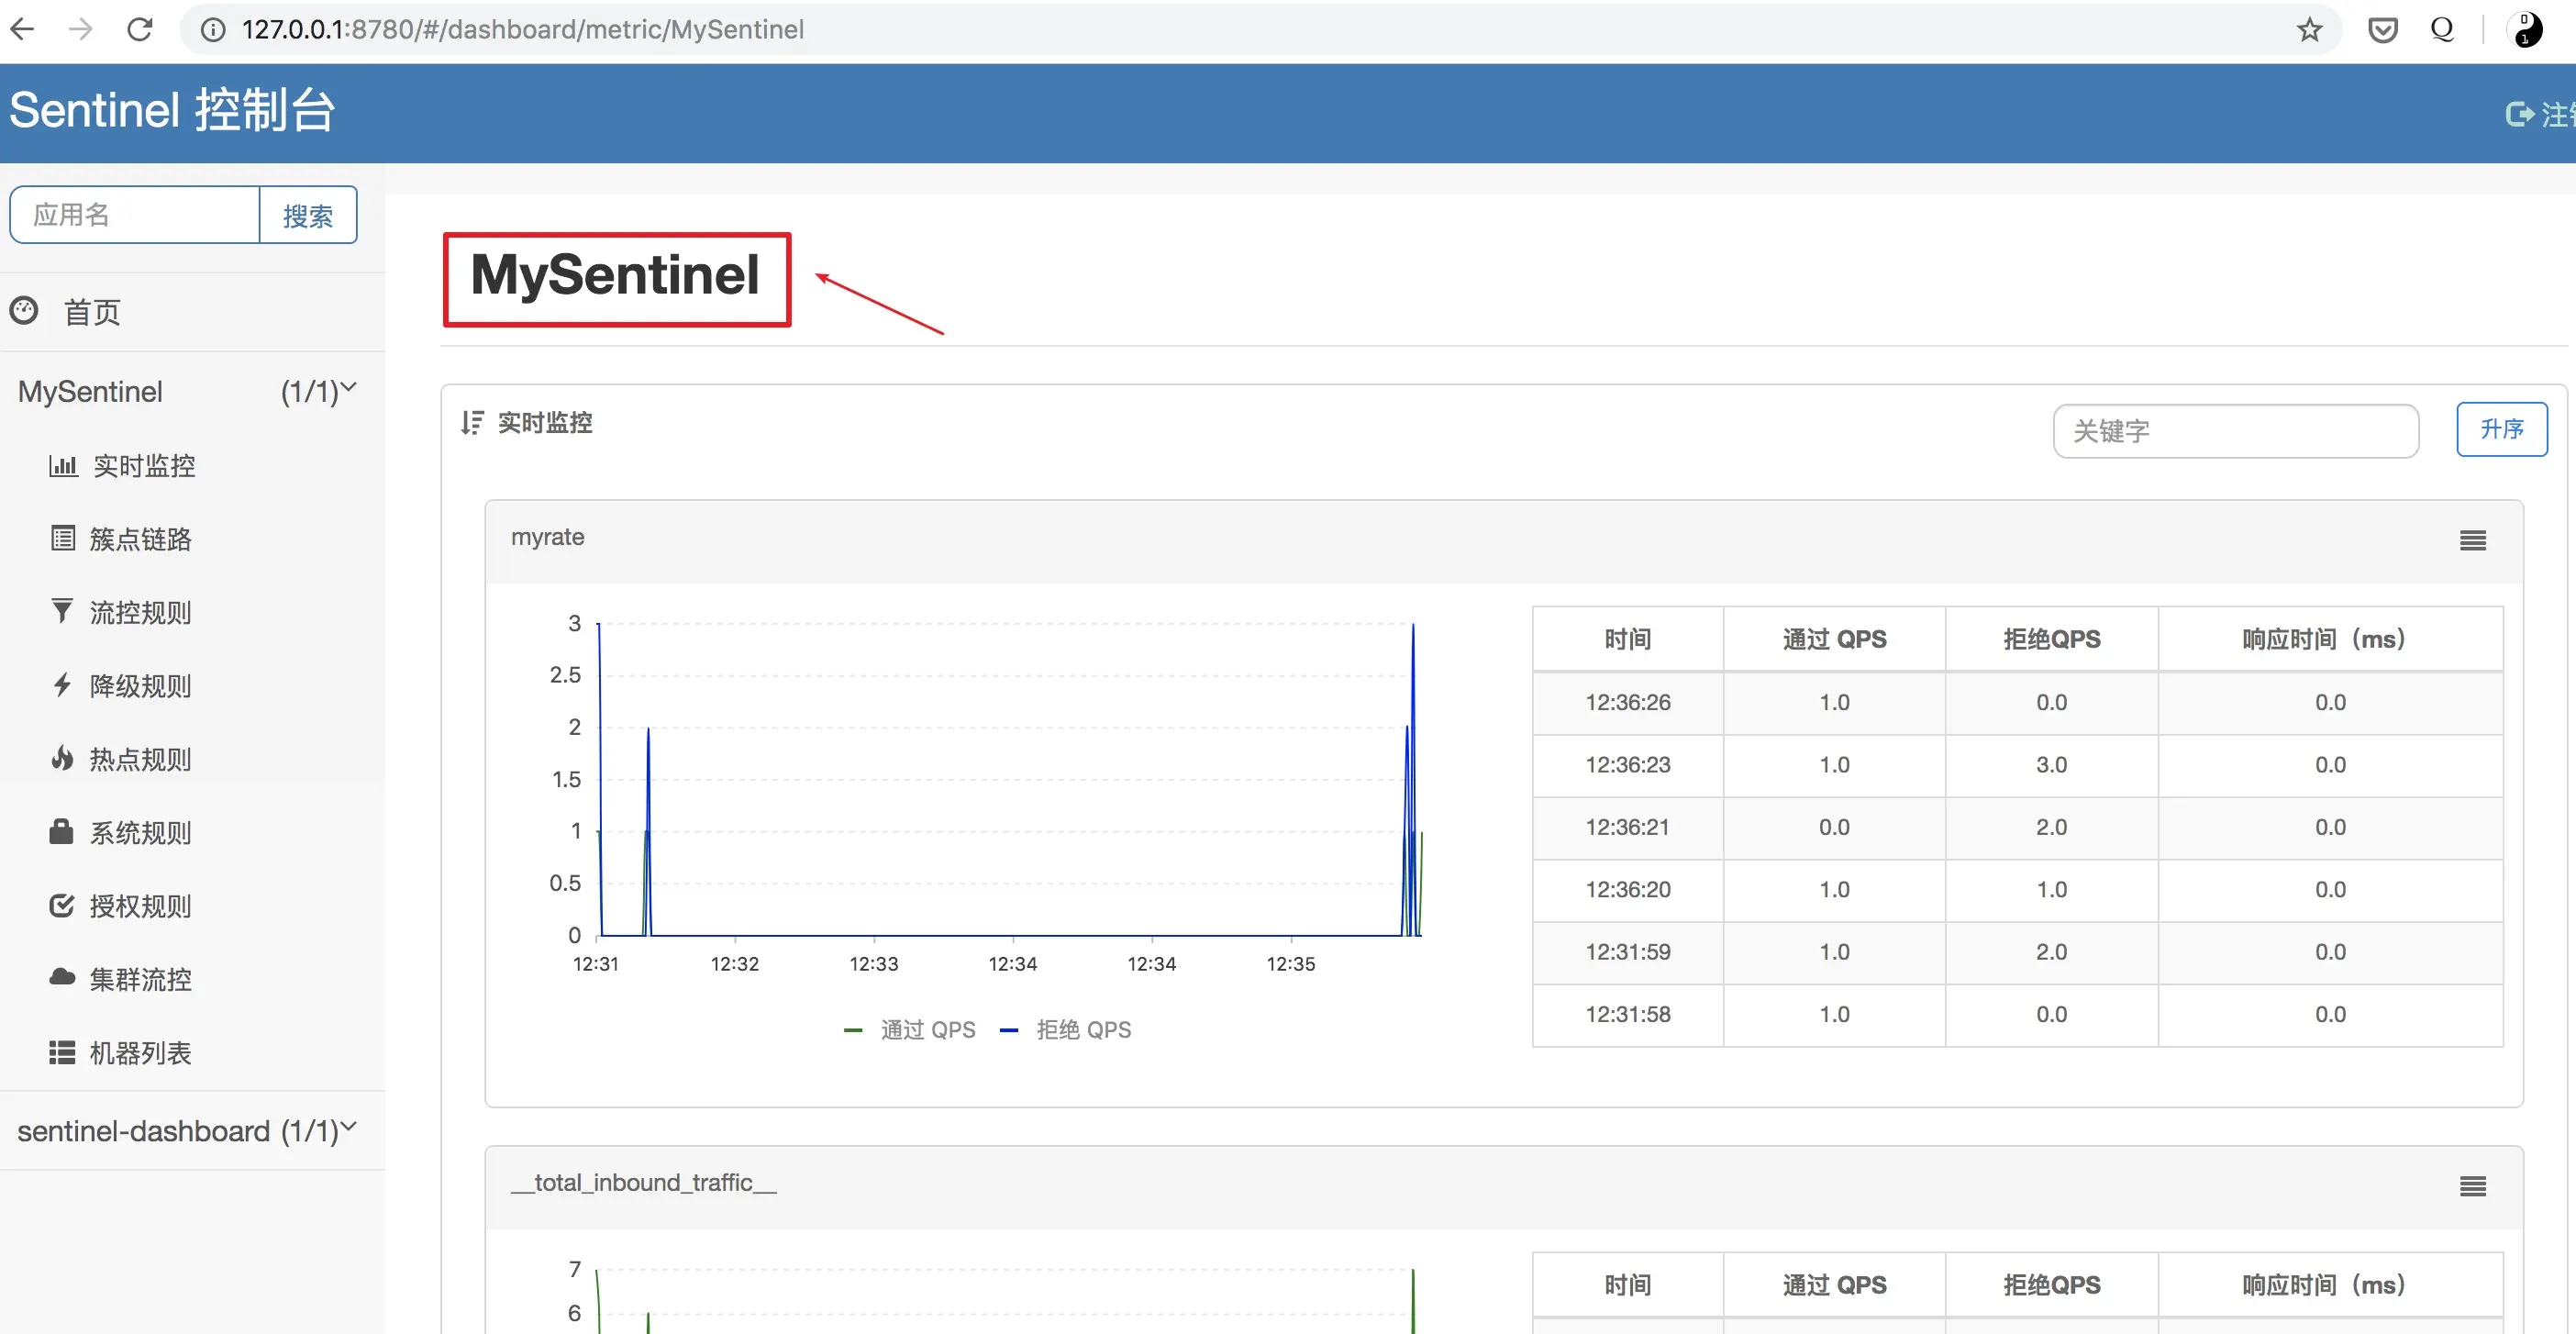This screenshot has height=1334, width=2576.
Task: Click the bar chart icon for 实时监控
Action: point(63,466)
